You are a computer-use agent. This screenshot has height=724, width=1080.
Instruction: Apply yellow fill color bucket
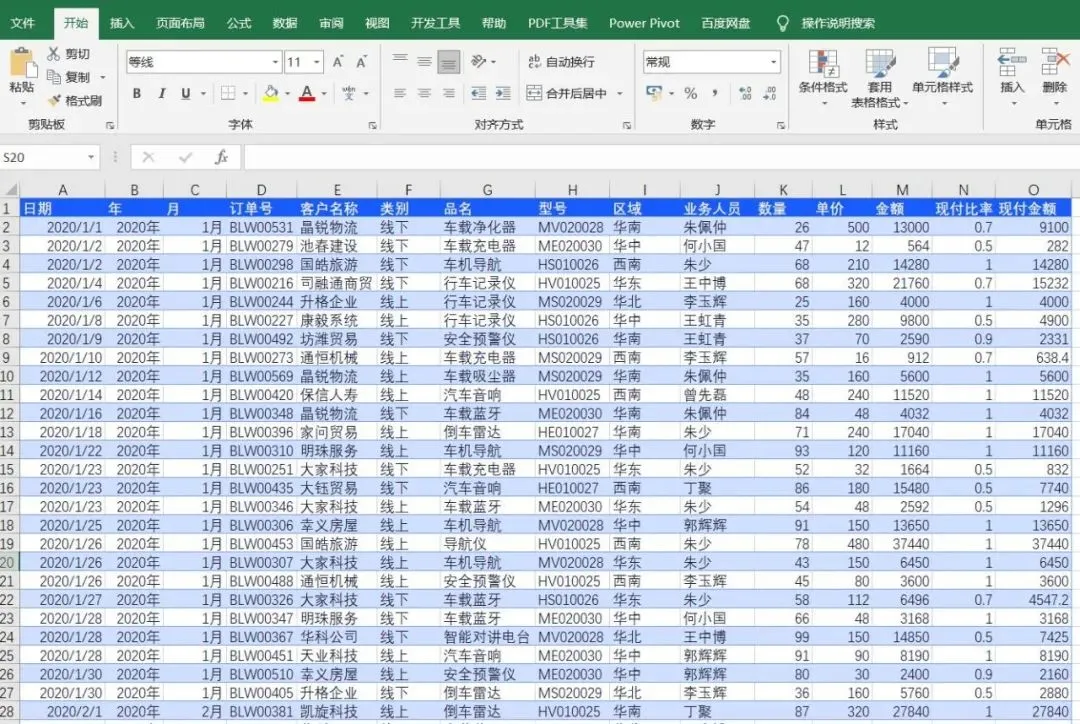click(x=271, y=93)
